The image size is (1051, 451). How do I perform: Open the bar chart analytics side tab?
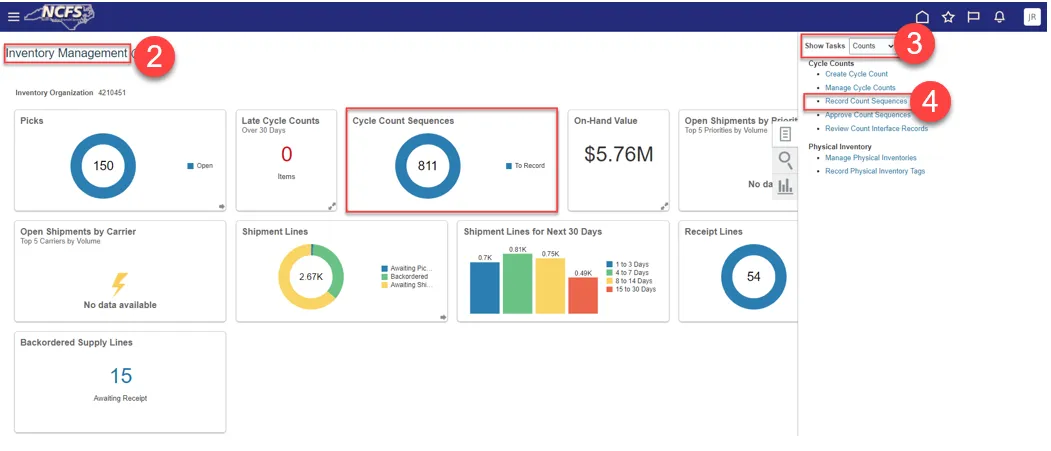click(785, 186)
